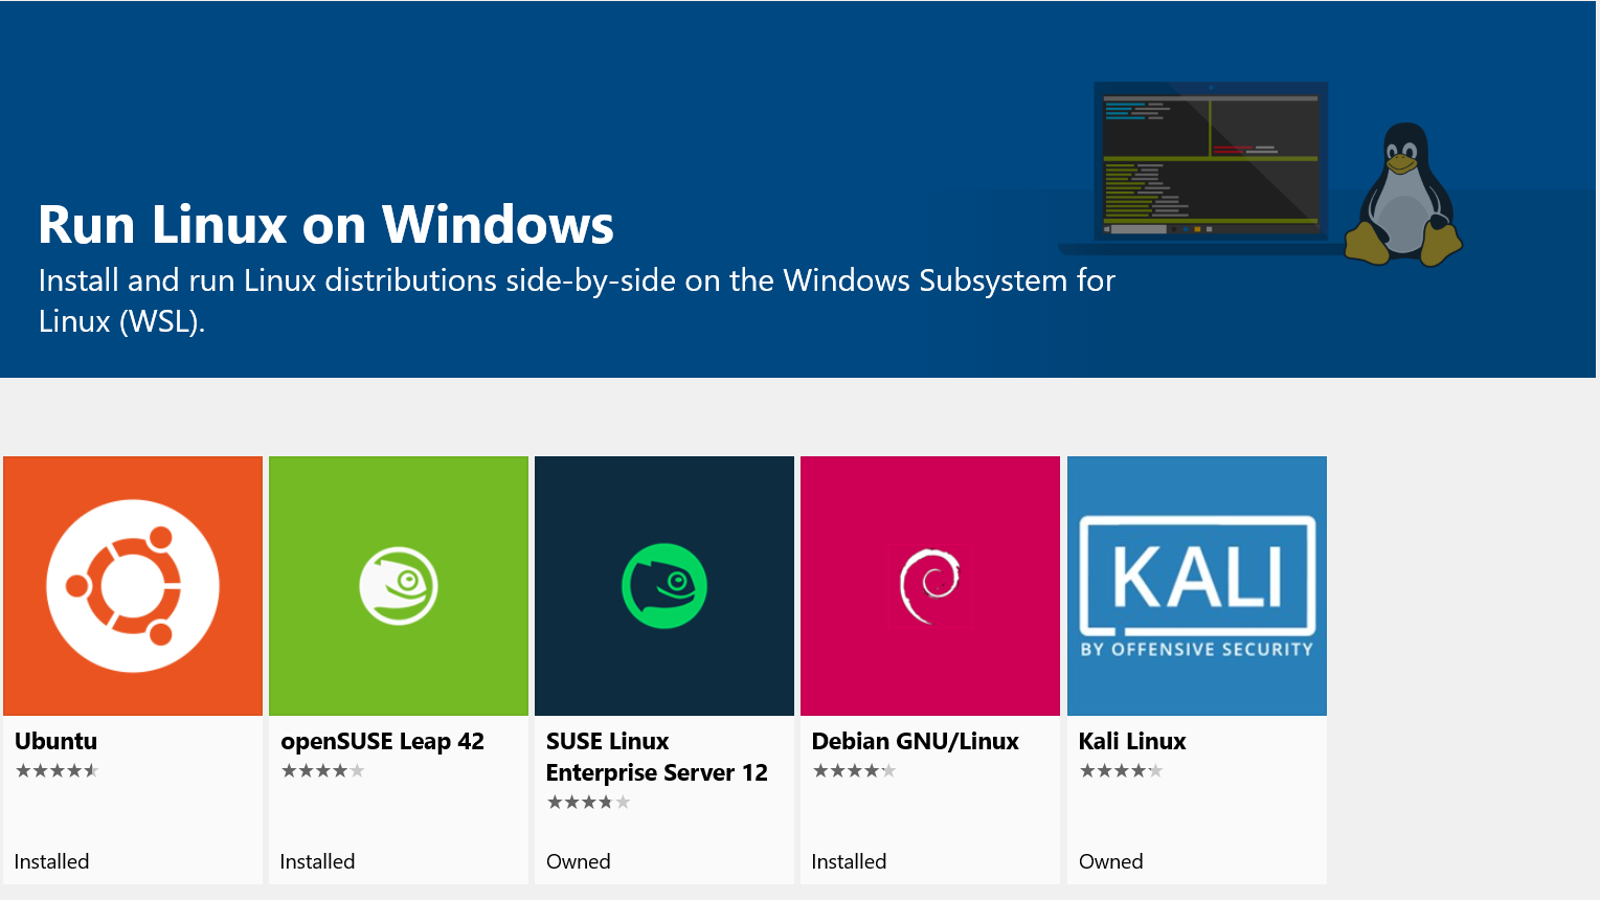Screen dimensions: 1600x900
Task: Open SUSE Linux Enterprise Server 12 title
Action: pos(657,757)
